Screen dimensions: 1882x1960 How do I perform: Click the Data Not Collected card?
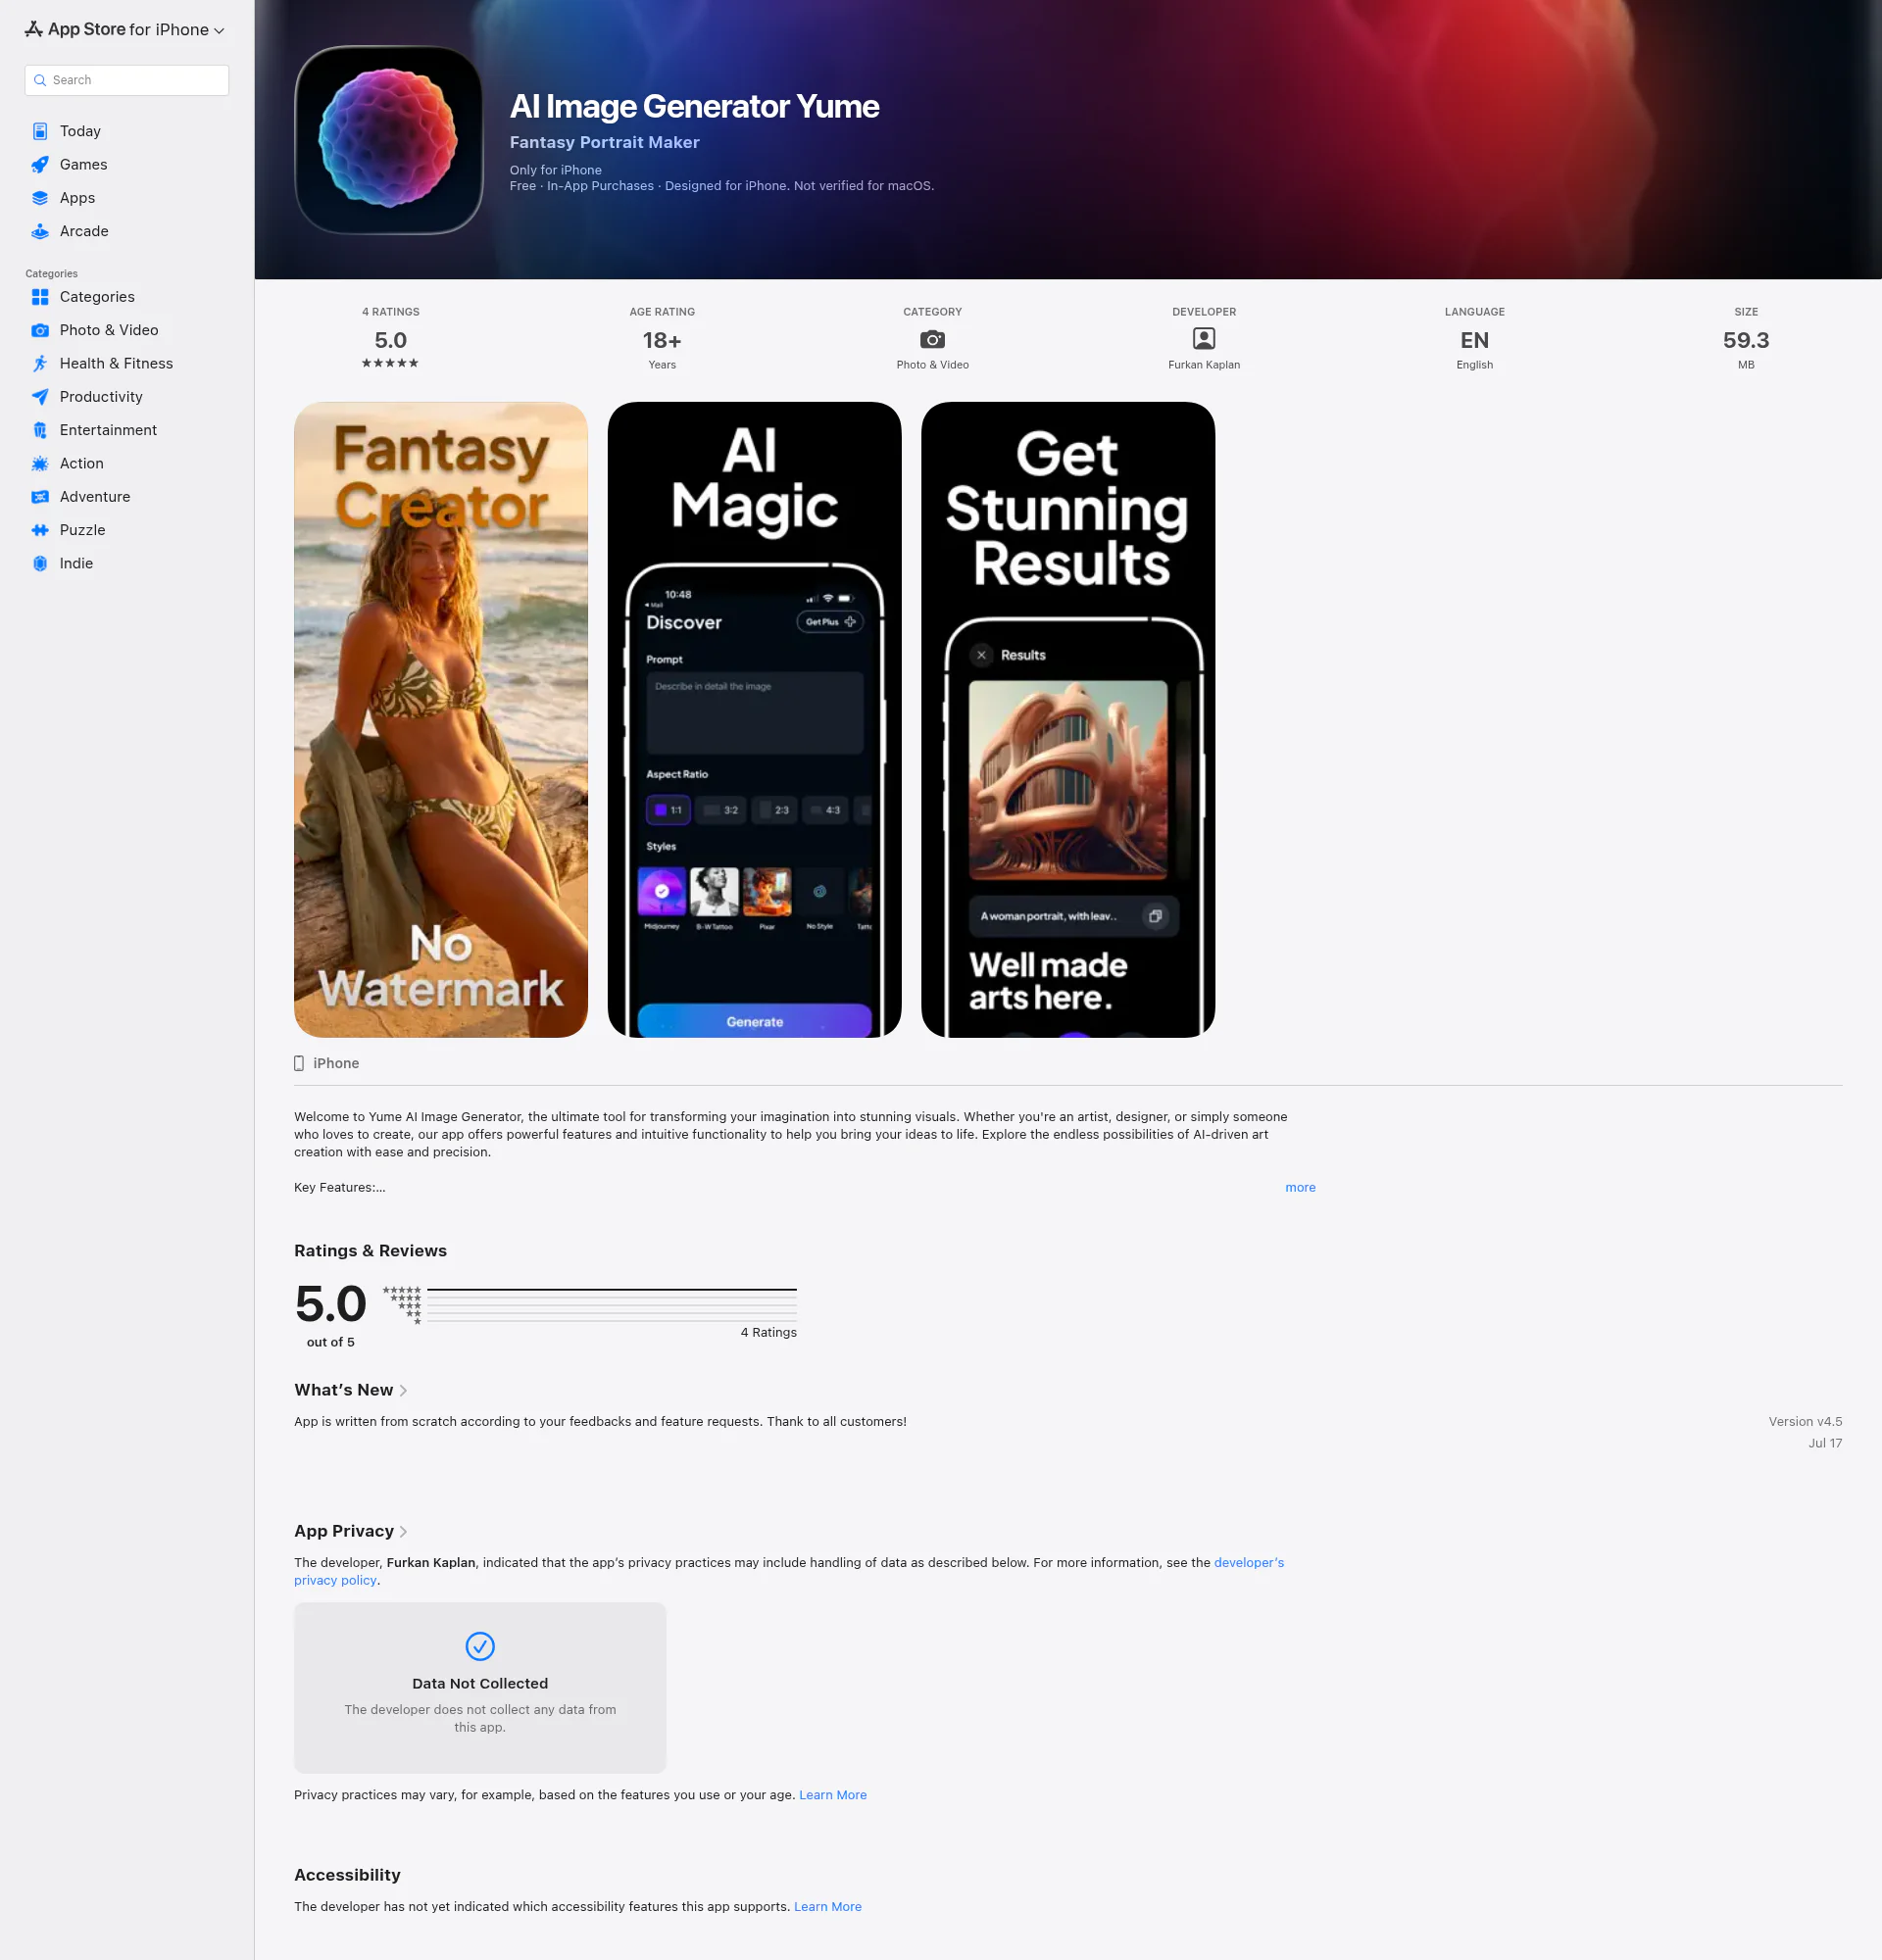click(480, 1688)
